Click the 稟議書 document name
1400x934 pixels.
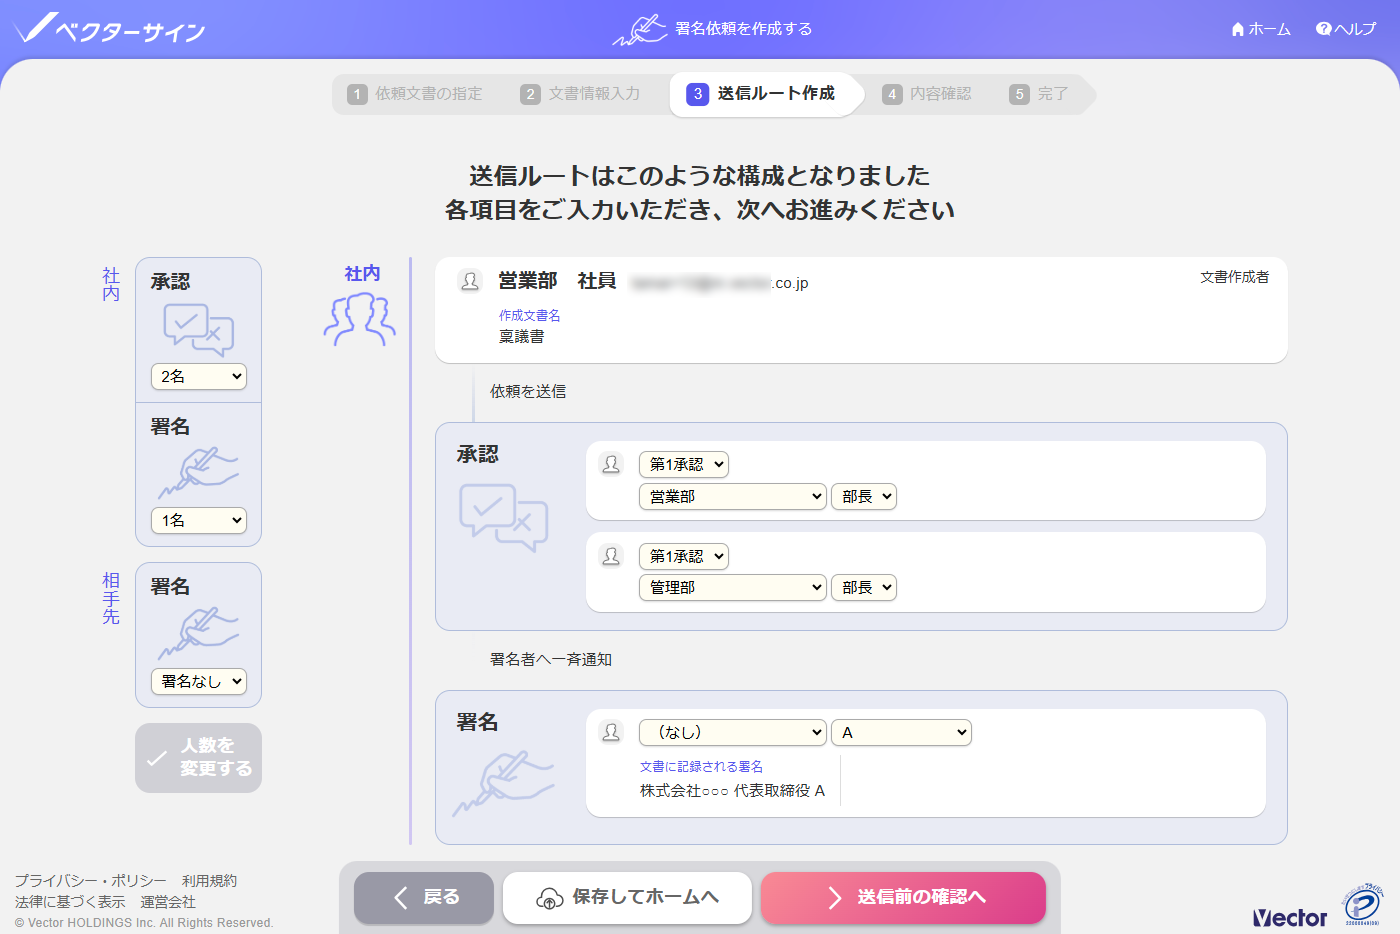pyautogui.click(x=522, y=337)
